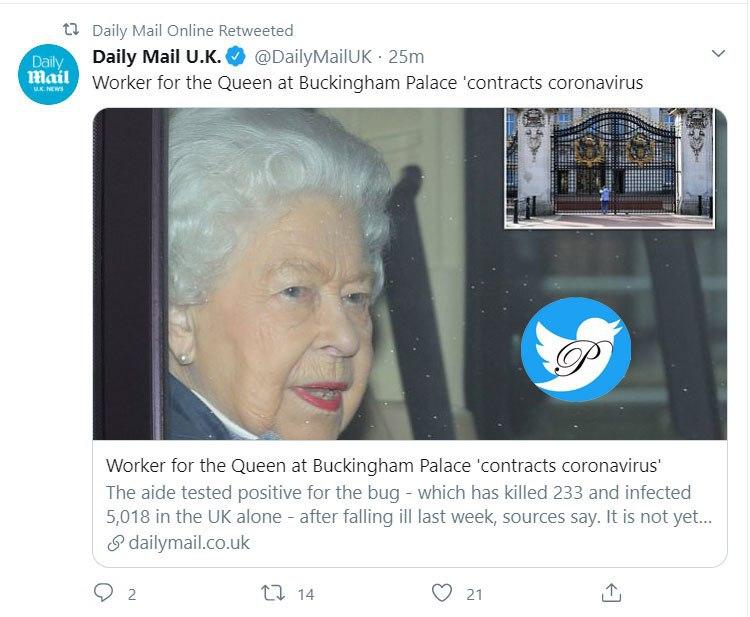The height and width of the screenshot is (617, 750).
Task: Like the tweet with the heart icon
Action: click(442, 593)
